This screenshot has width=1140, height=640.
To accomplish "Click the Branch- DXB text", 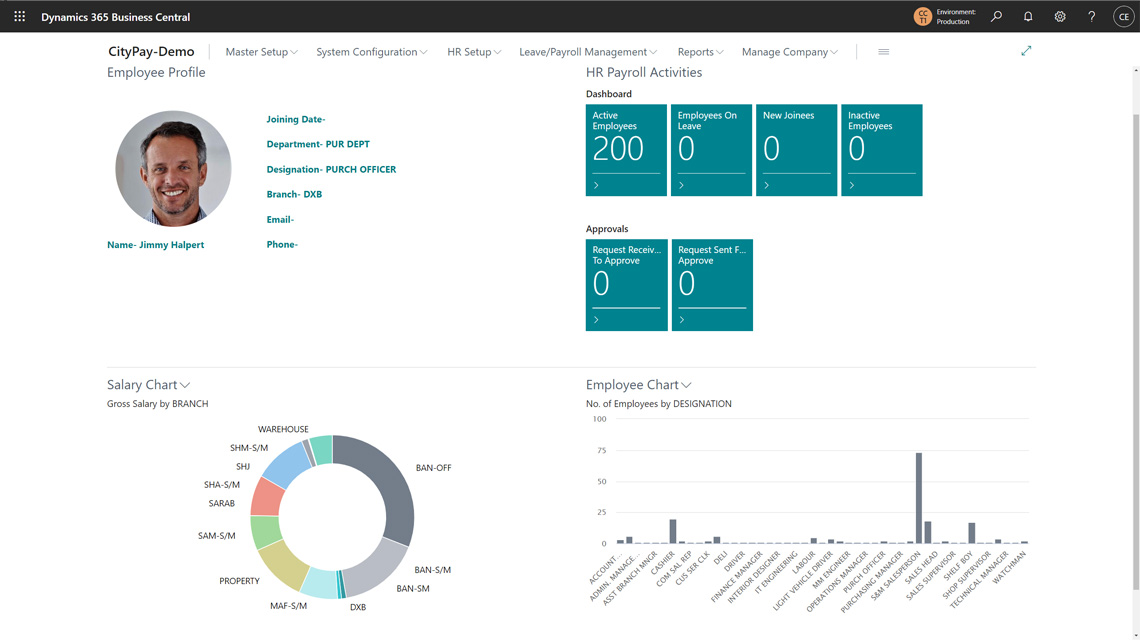I will (294, 194).
